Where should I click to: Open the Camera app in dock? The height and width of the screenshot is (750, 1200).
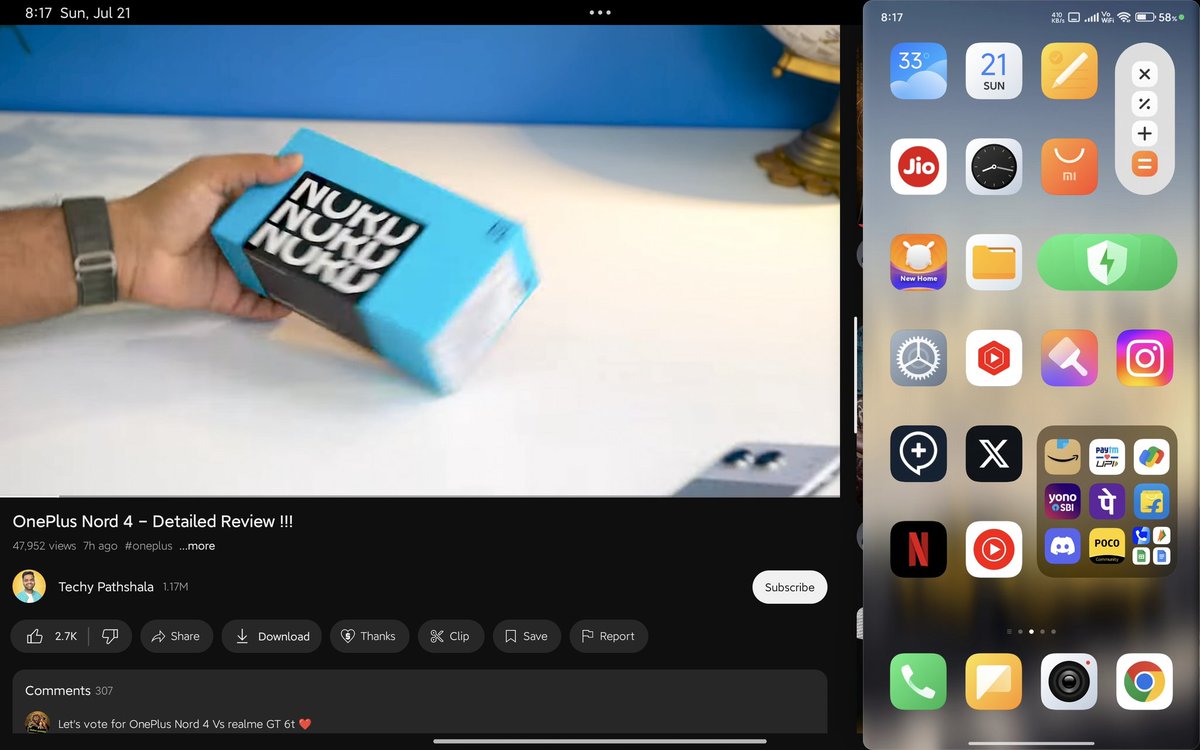(1069, 682)
